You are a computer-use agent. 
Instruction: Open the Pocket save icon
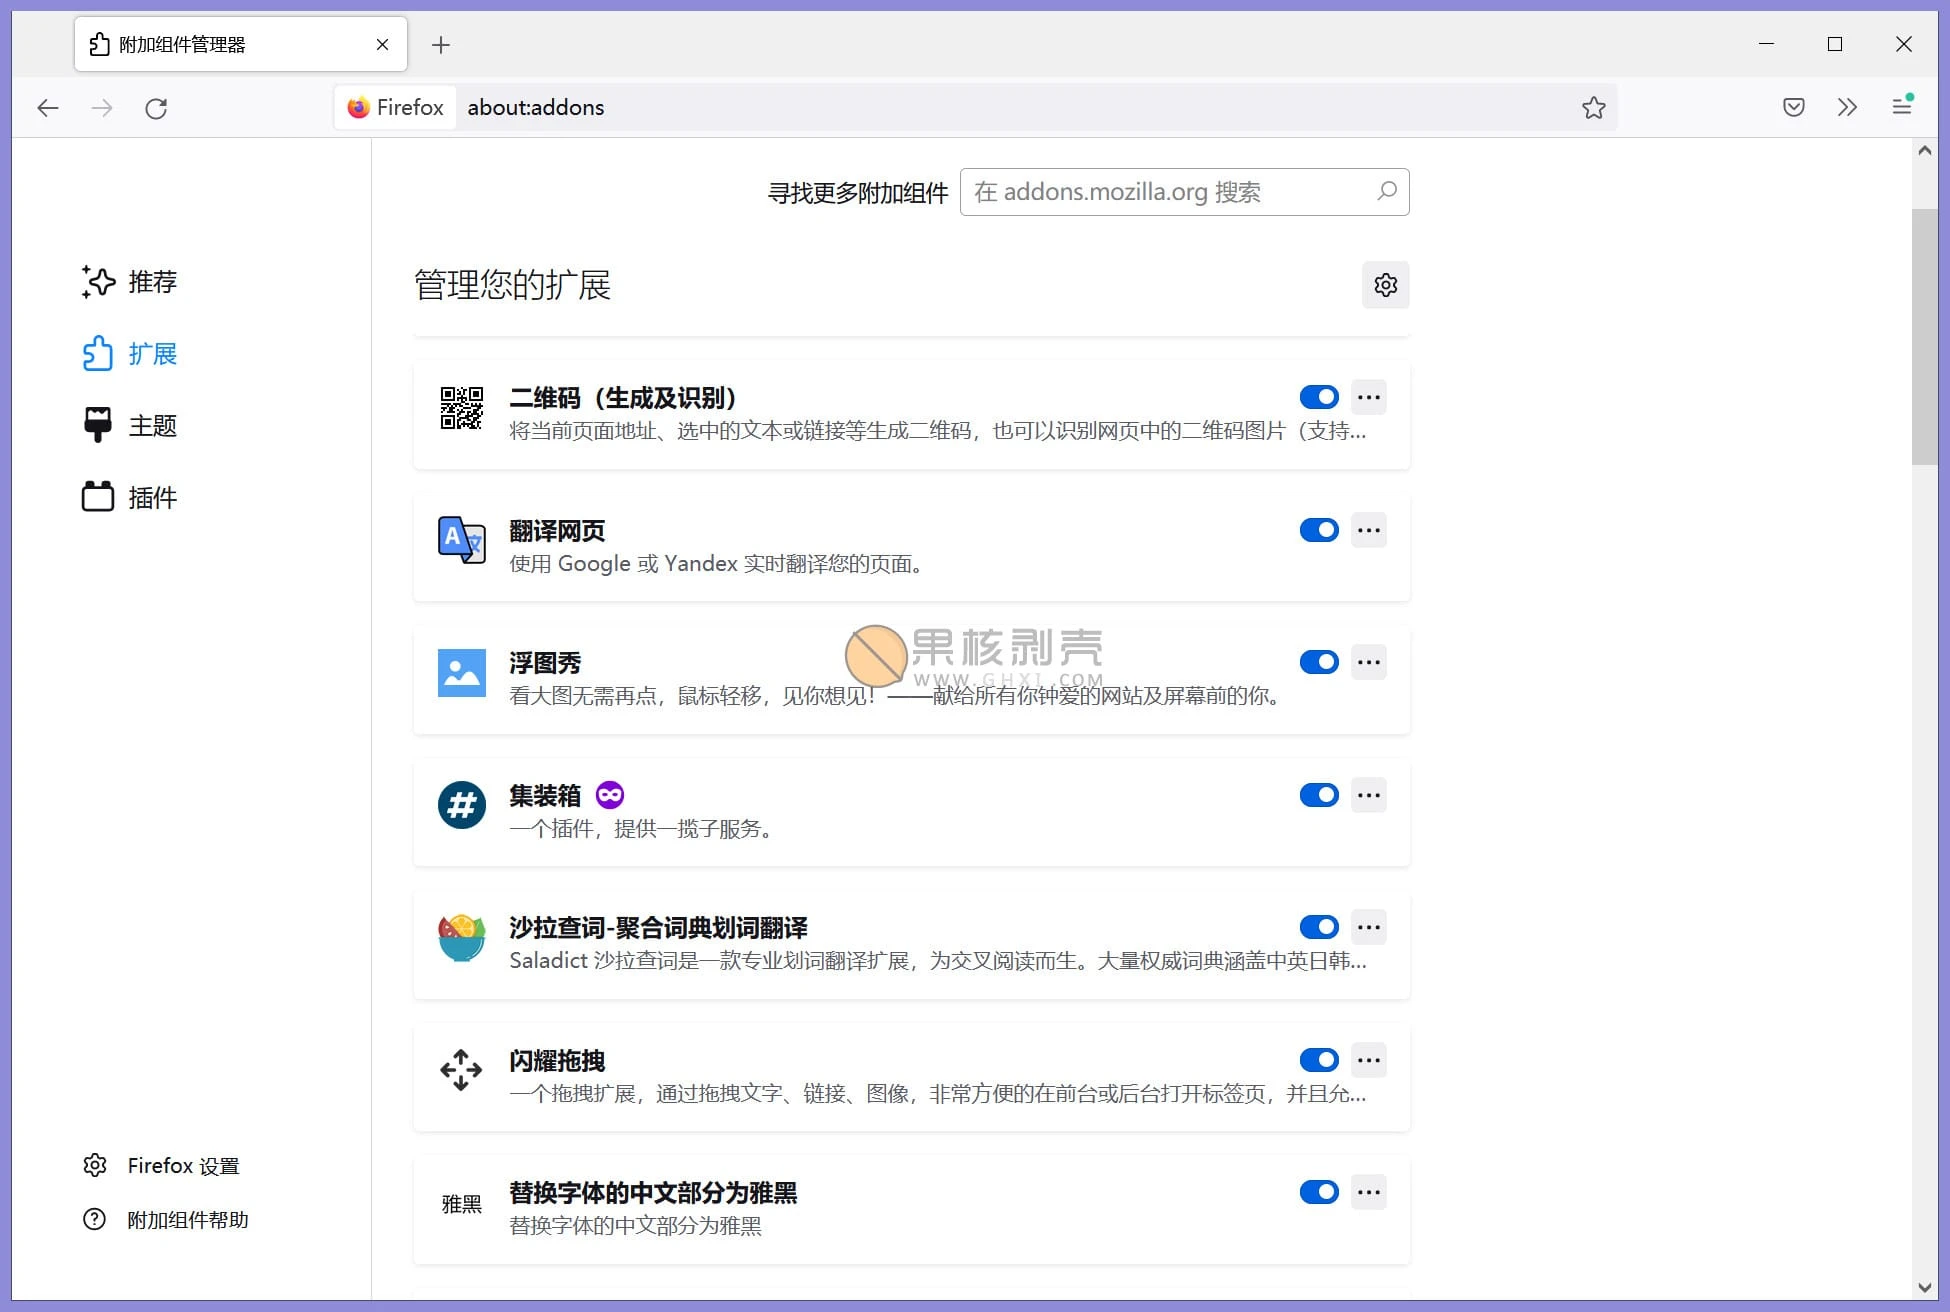[1793, 107]
